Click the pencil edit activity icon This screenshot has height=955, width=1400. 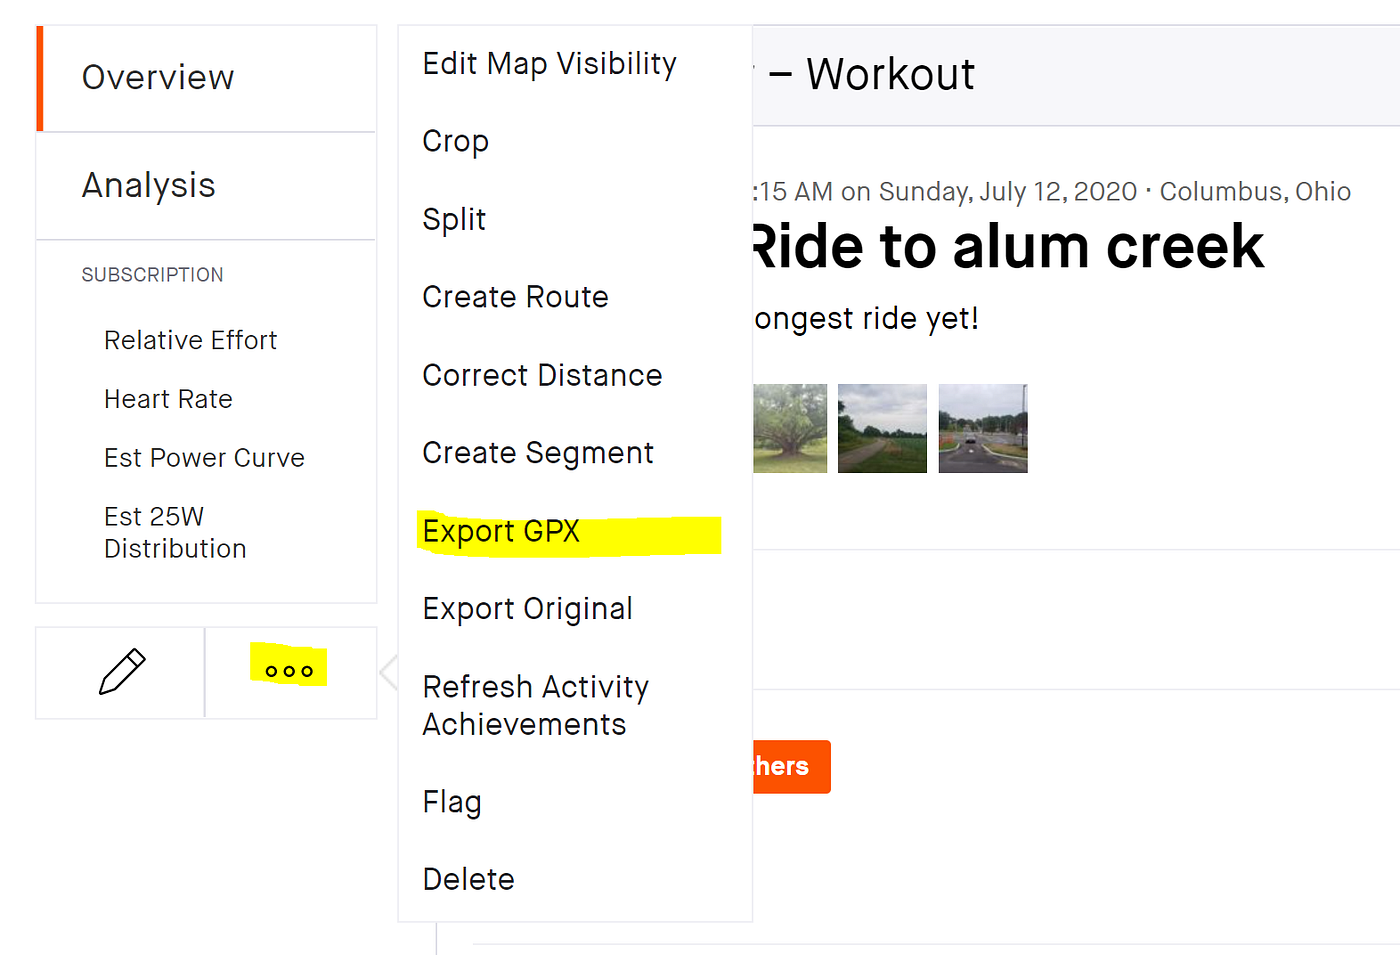[x=121, y=672]
